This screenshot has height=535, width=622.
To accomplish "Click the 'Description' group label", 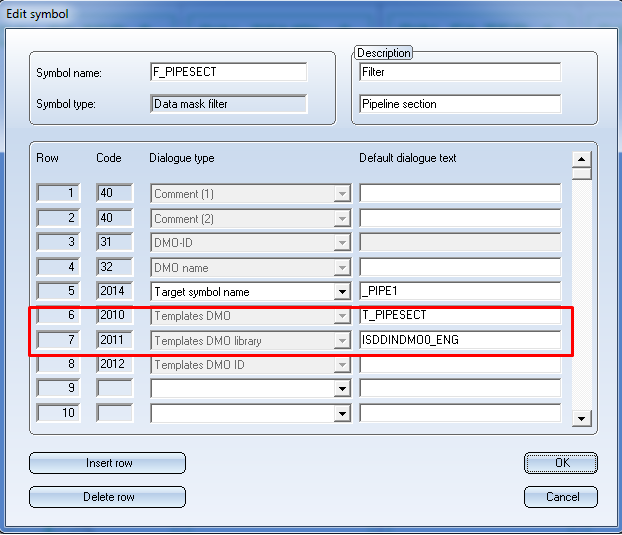I will point(384,53).
